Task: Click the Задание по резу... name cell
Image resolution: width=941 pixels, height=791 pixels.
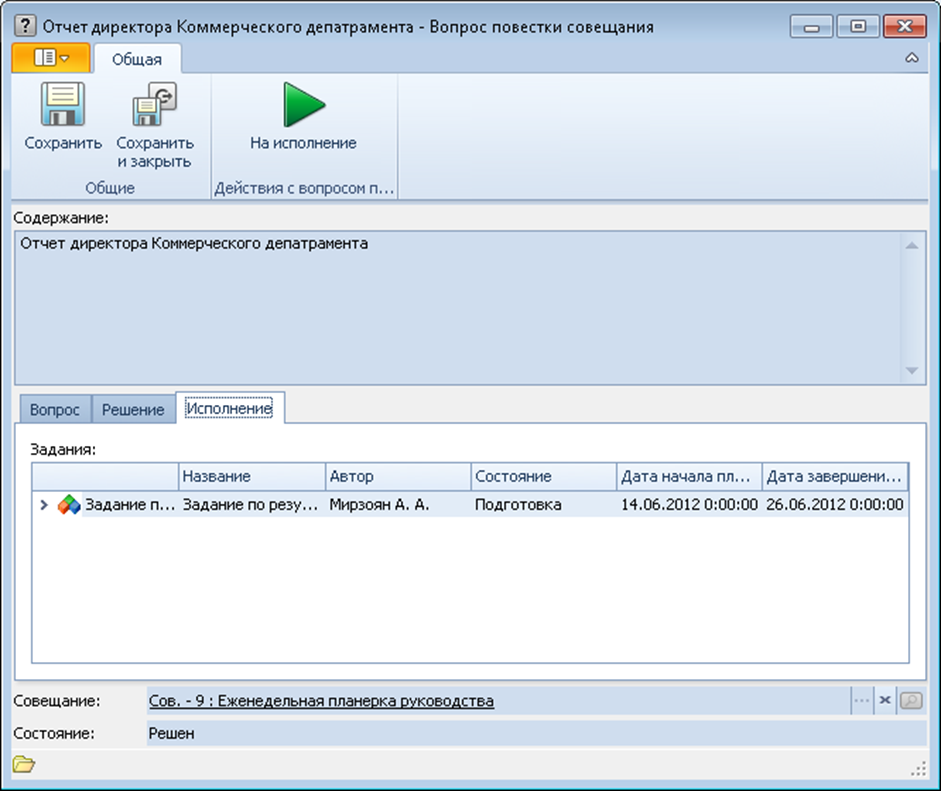Action: [x=252, y=505]
